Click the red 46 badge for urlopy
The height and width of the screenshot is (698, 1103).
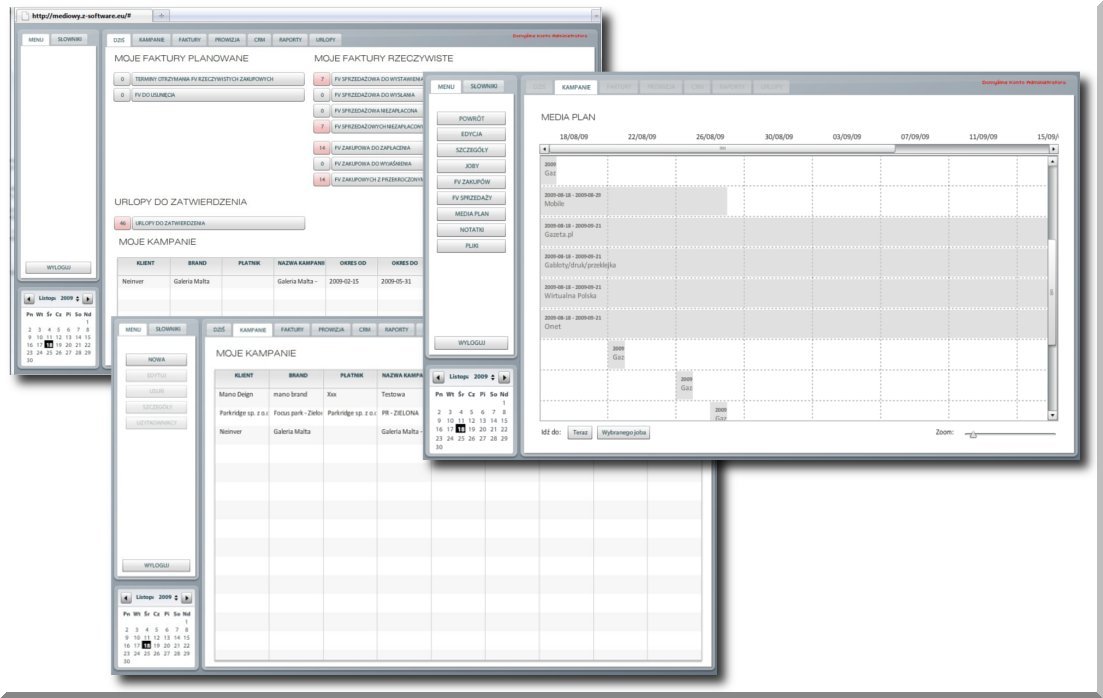coord(122,223)
